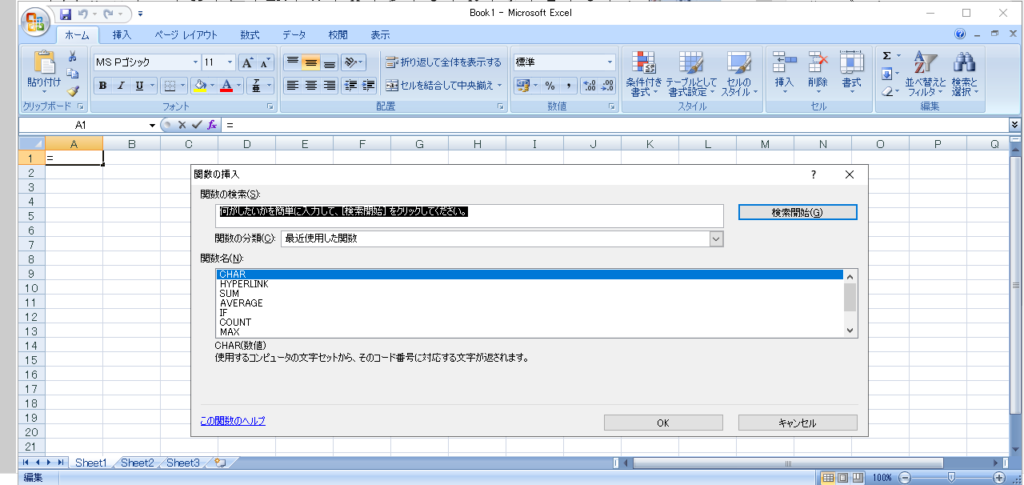Click the wrap text (折り返して全体を表示する) button
The height and width of the screenshot is (485, 1024).
443,63
